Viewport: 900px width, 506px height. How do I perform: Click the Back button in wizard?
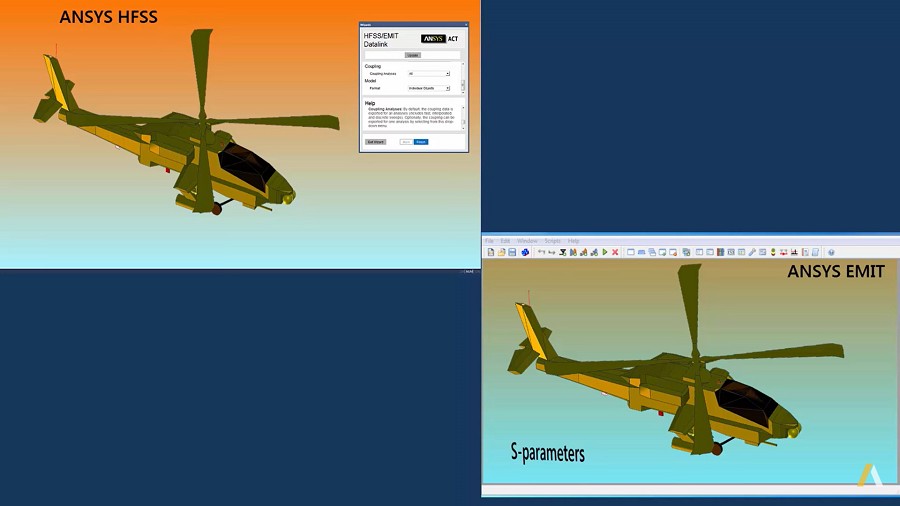(406, 142)
